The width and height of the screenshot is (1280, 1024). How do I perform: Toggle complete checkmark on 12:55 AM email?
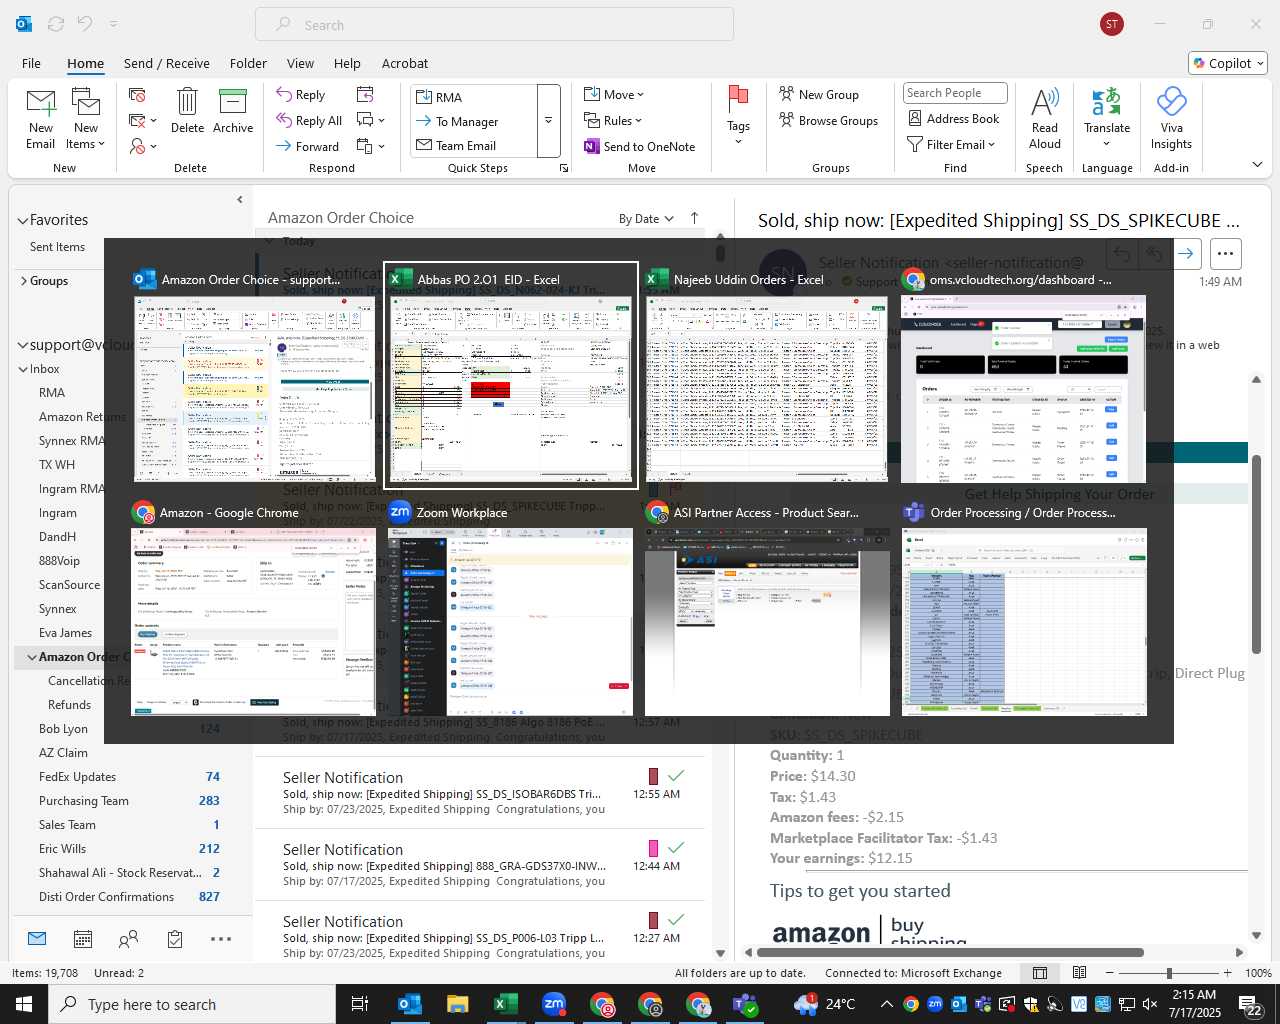[x=676, y=776]
